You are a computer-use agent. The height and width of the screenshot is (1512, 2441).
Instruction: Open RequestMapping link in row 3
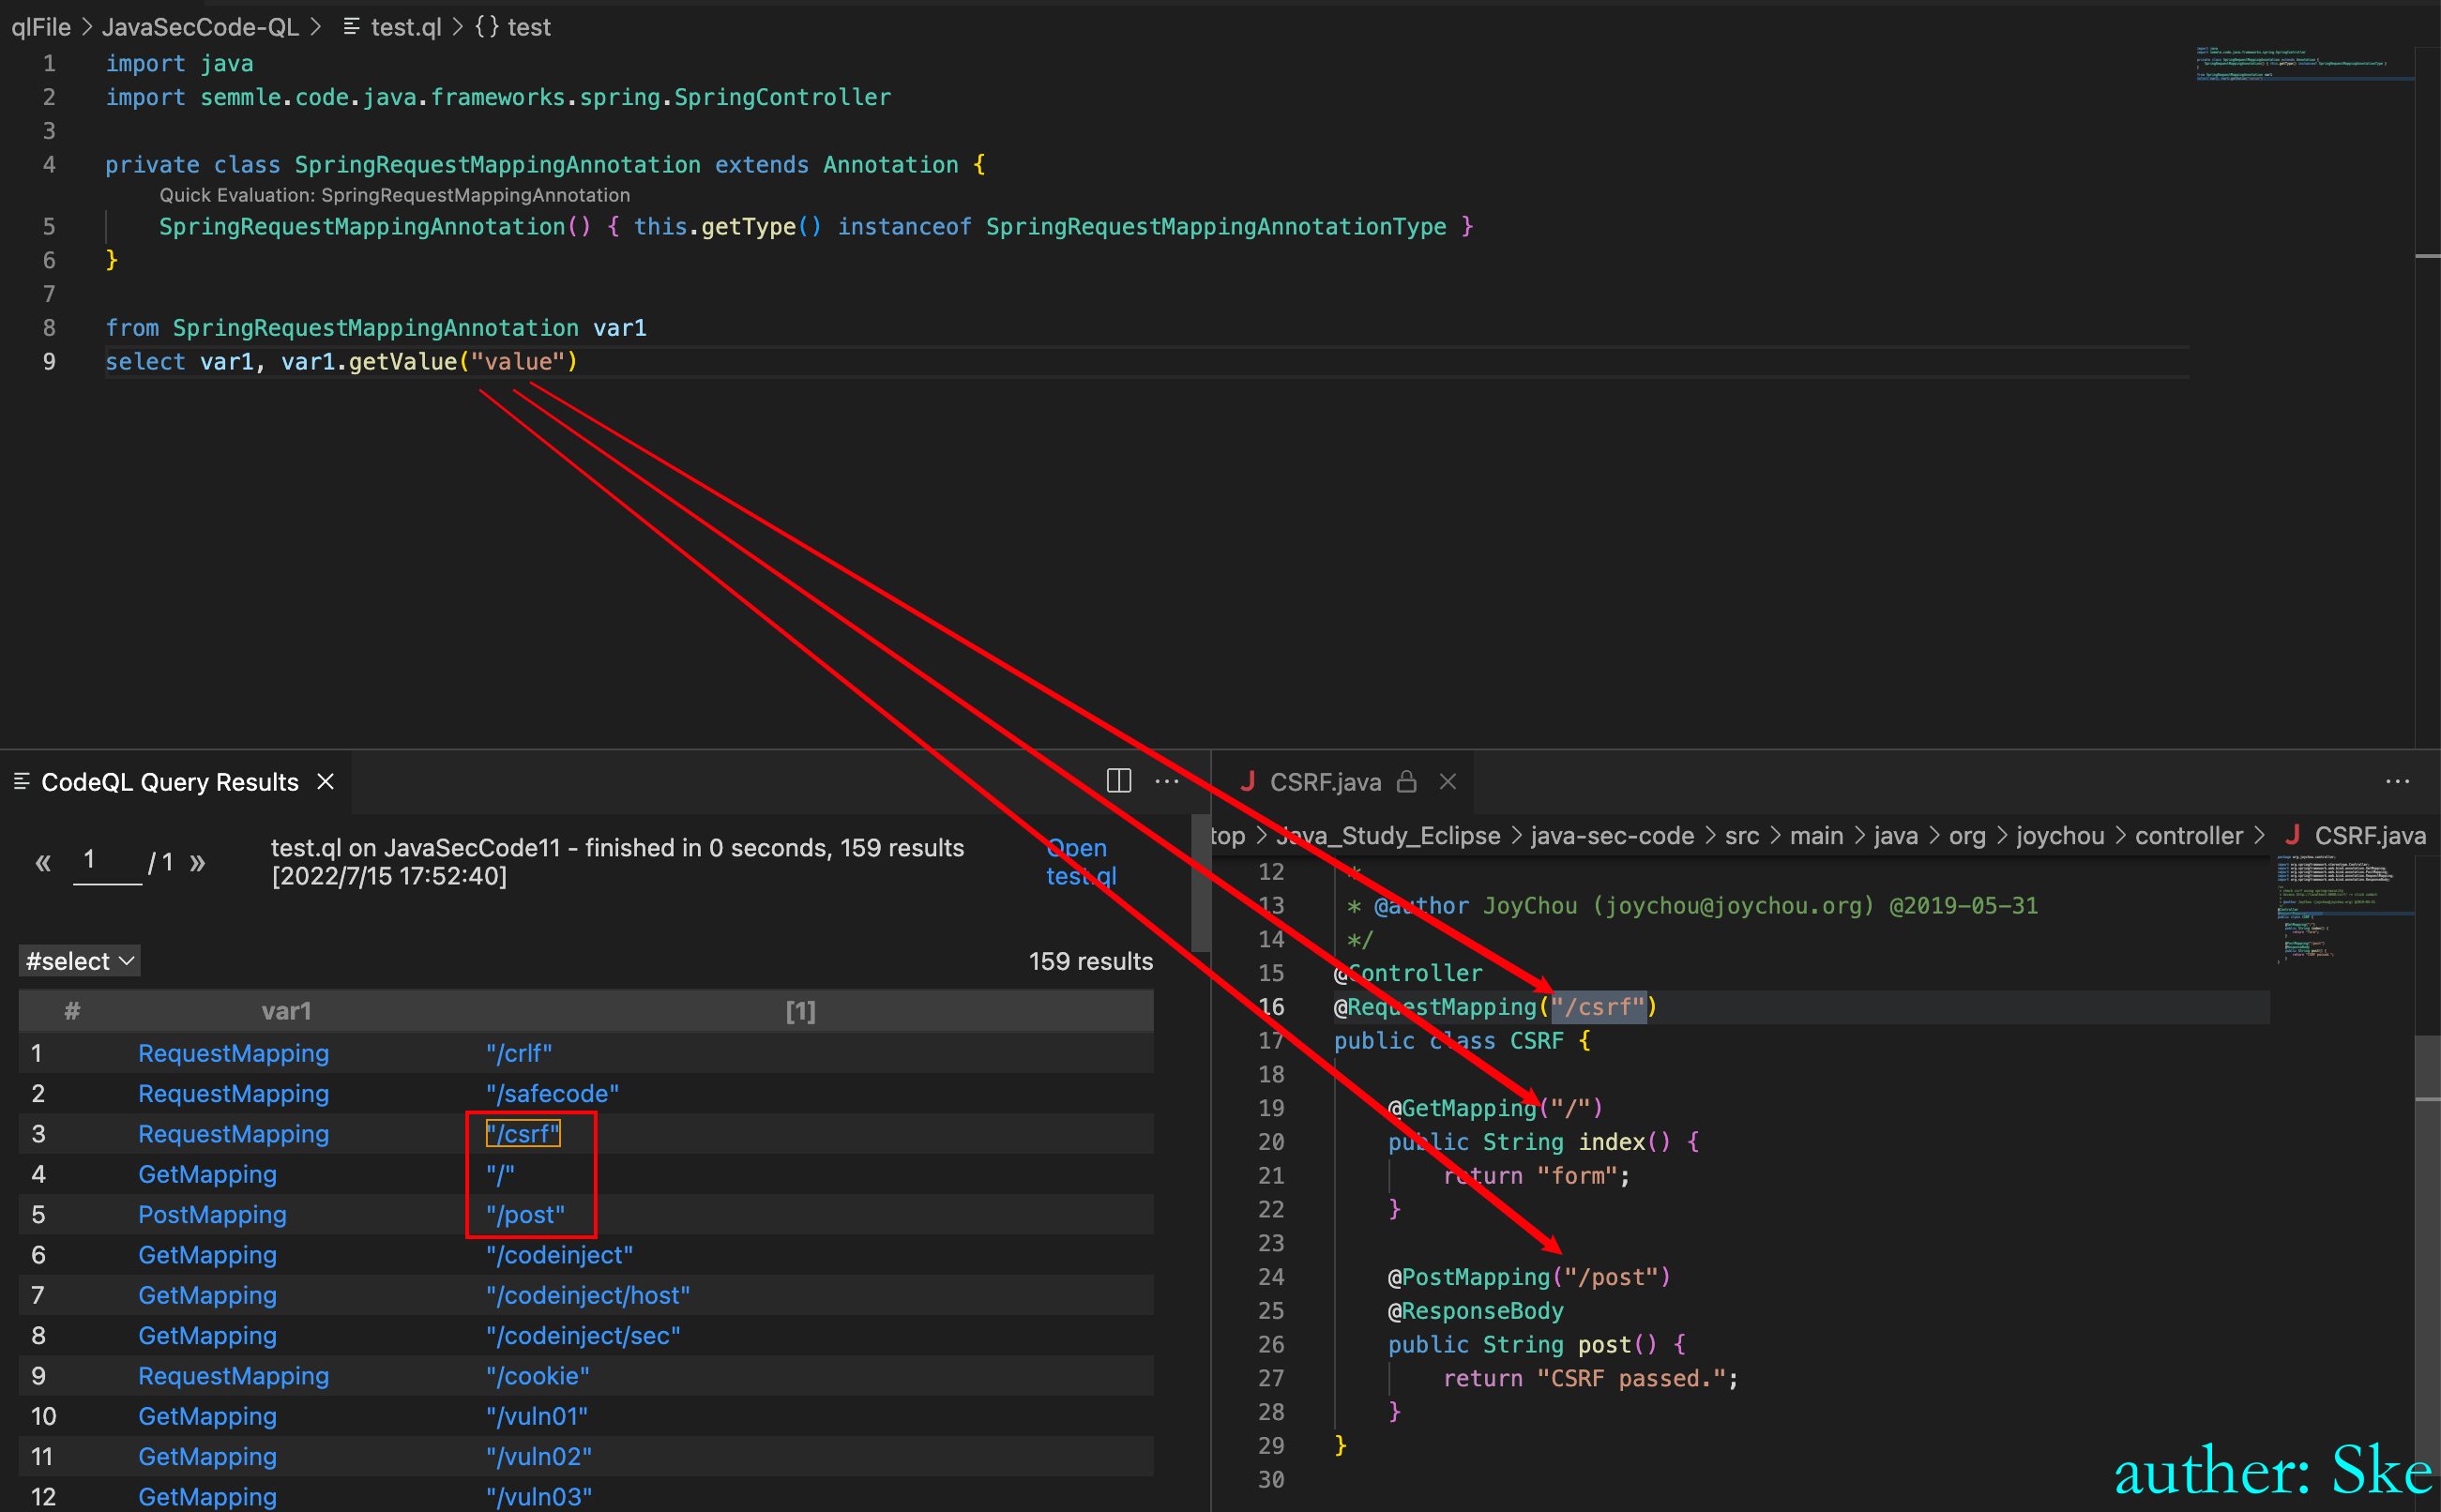click(x=233, y=1134)
